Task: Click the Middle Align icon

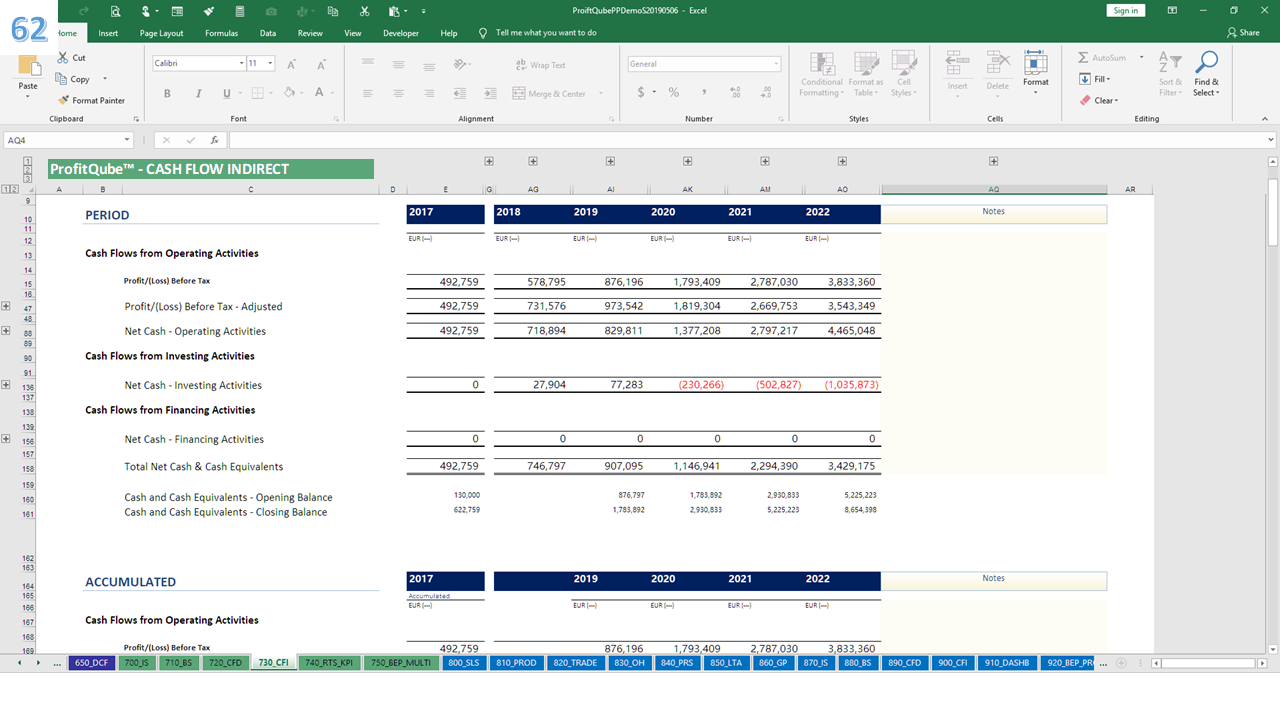Action: point(398,64)
